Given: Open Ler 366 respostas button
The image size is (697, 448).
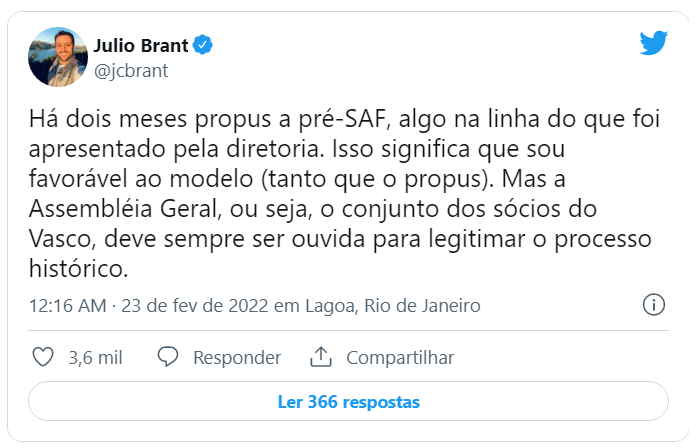Looking at the screenshot, I should pyautogui.click(x=348, y=402).
